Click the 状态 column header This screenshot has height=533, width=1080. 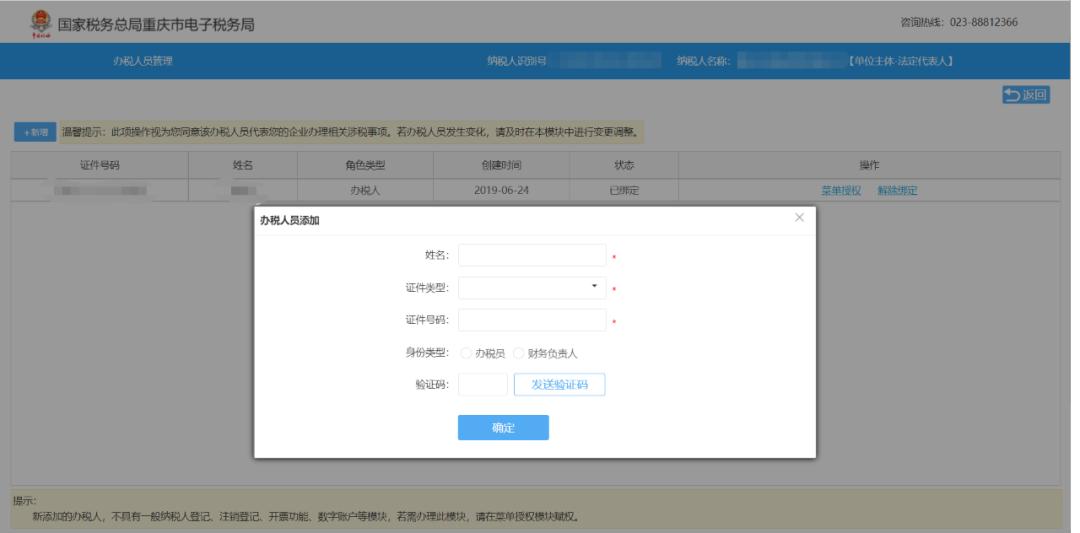[623, 164]
